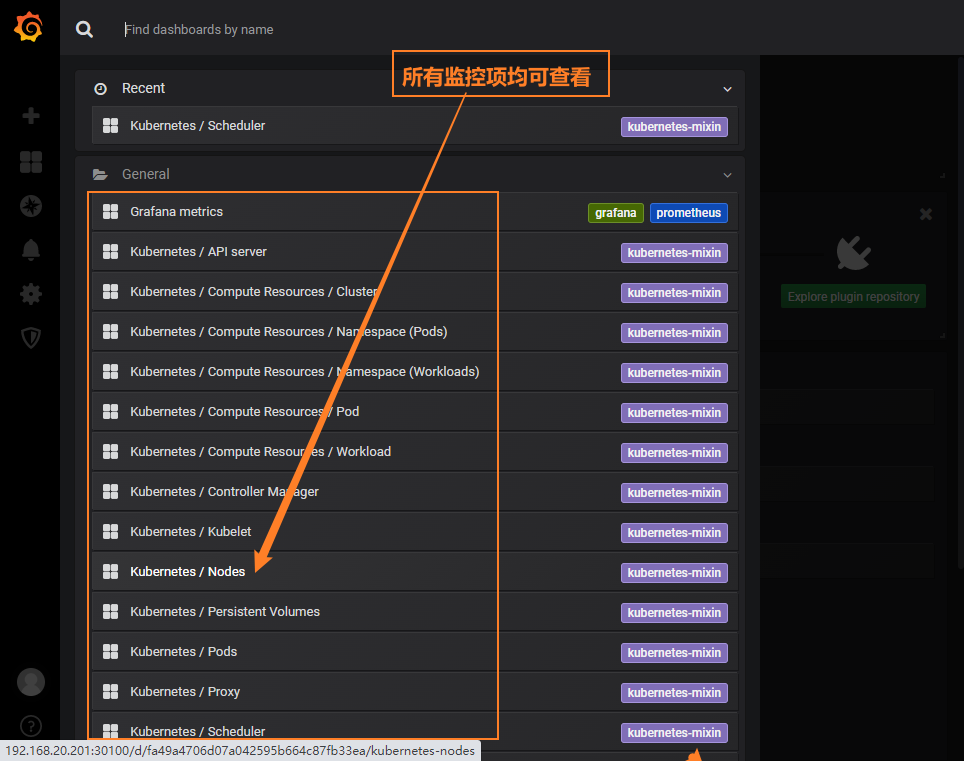
Task: Open the Create plus icon in sidebar
Action: tap(31, 116)
